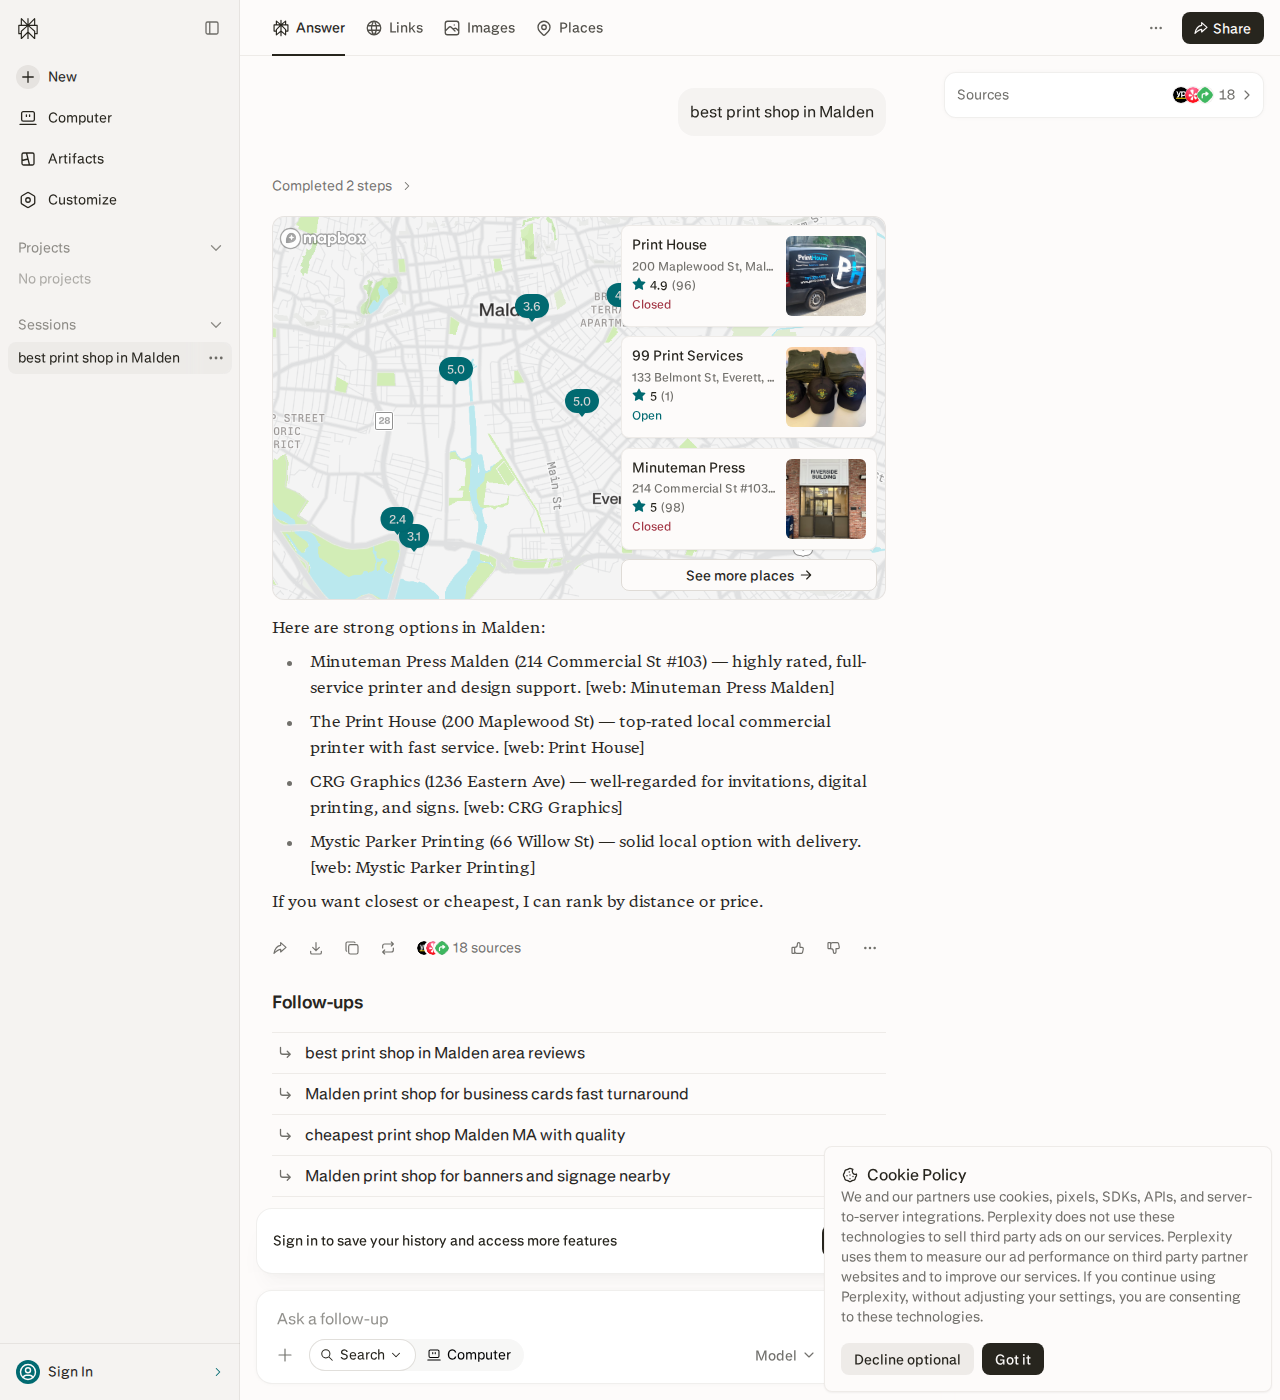Screen dimensions: 1280x1400
Task: Click the thumbs down icon
Action: [834, 948]
